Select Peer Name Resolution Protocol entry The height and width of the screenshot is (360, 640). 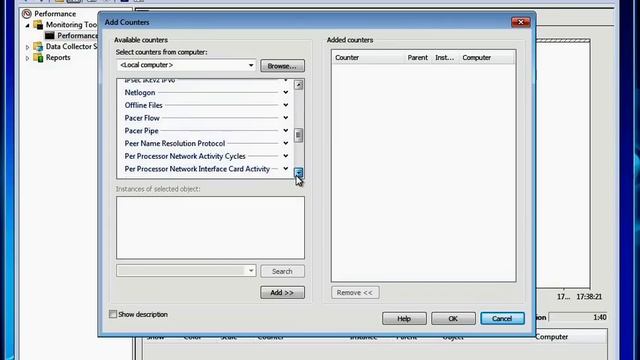tap(175, 143)
